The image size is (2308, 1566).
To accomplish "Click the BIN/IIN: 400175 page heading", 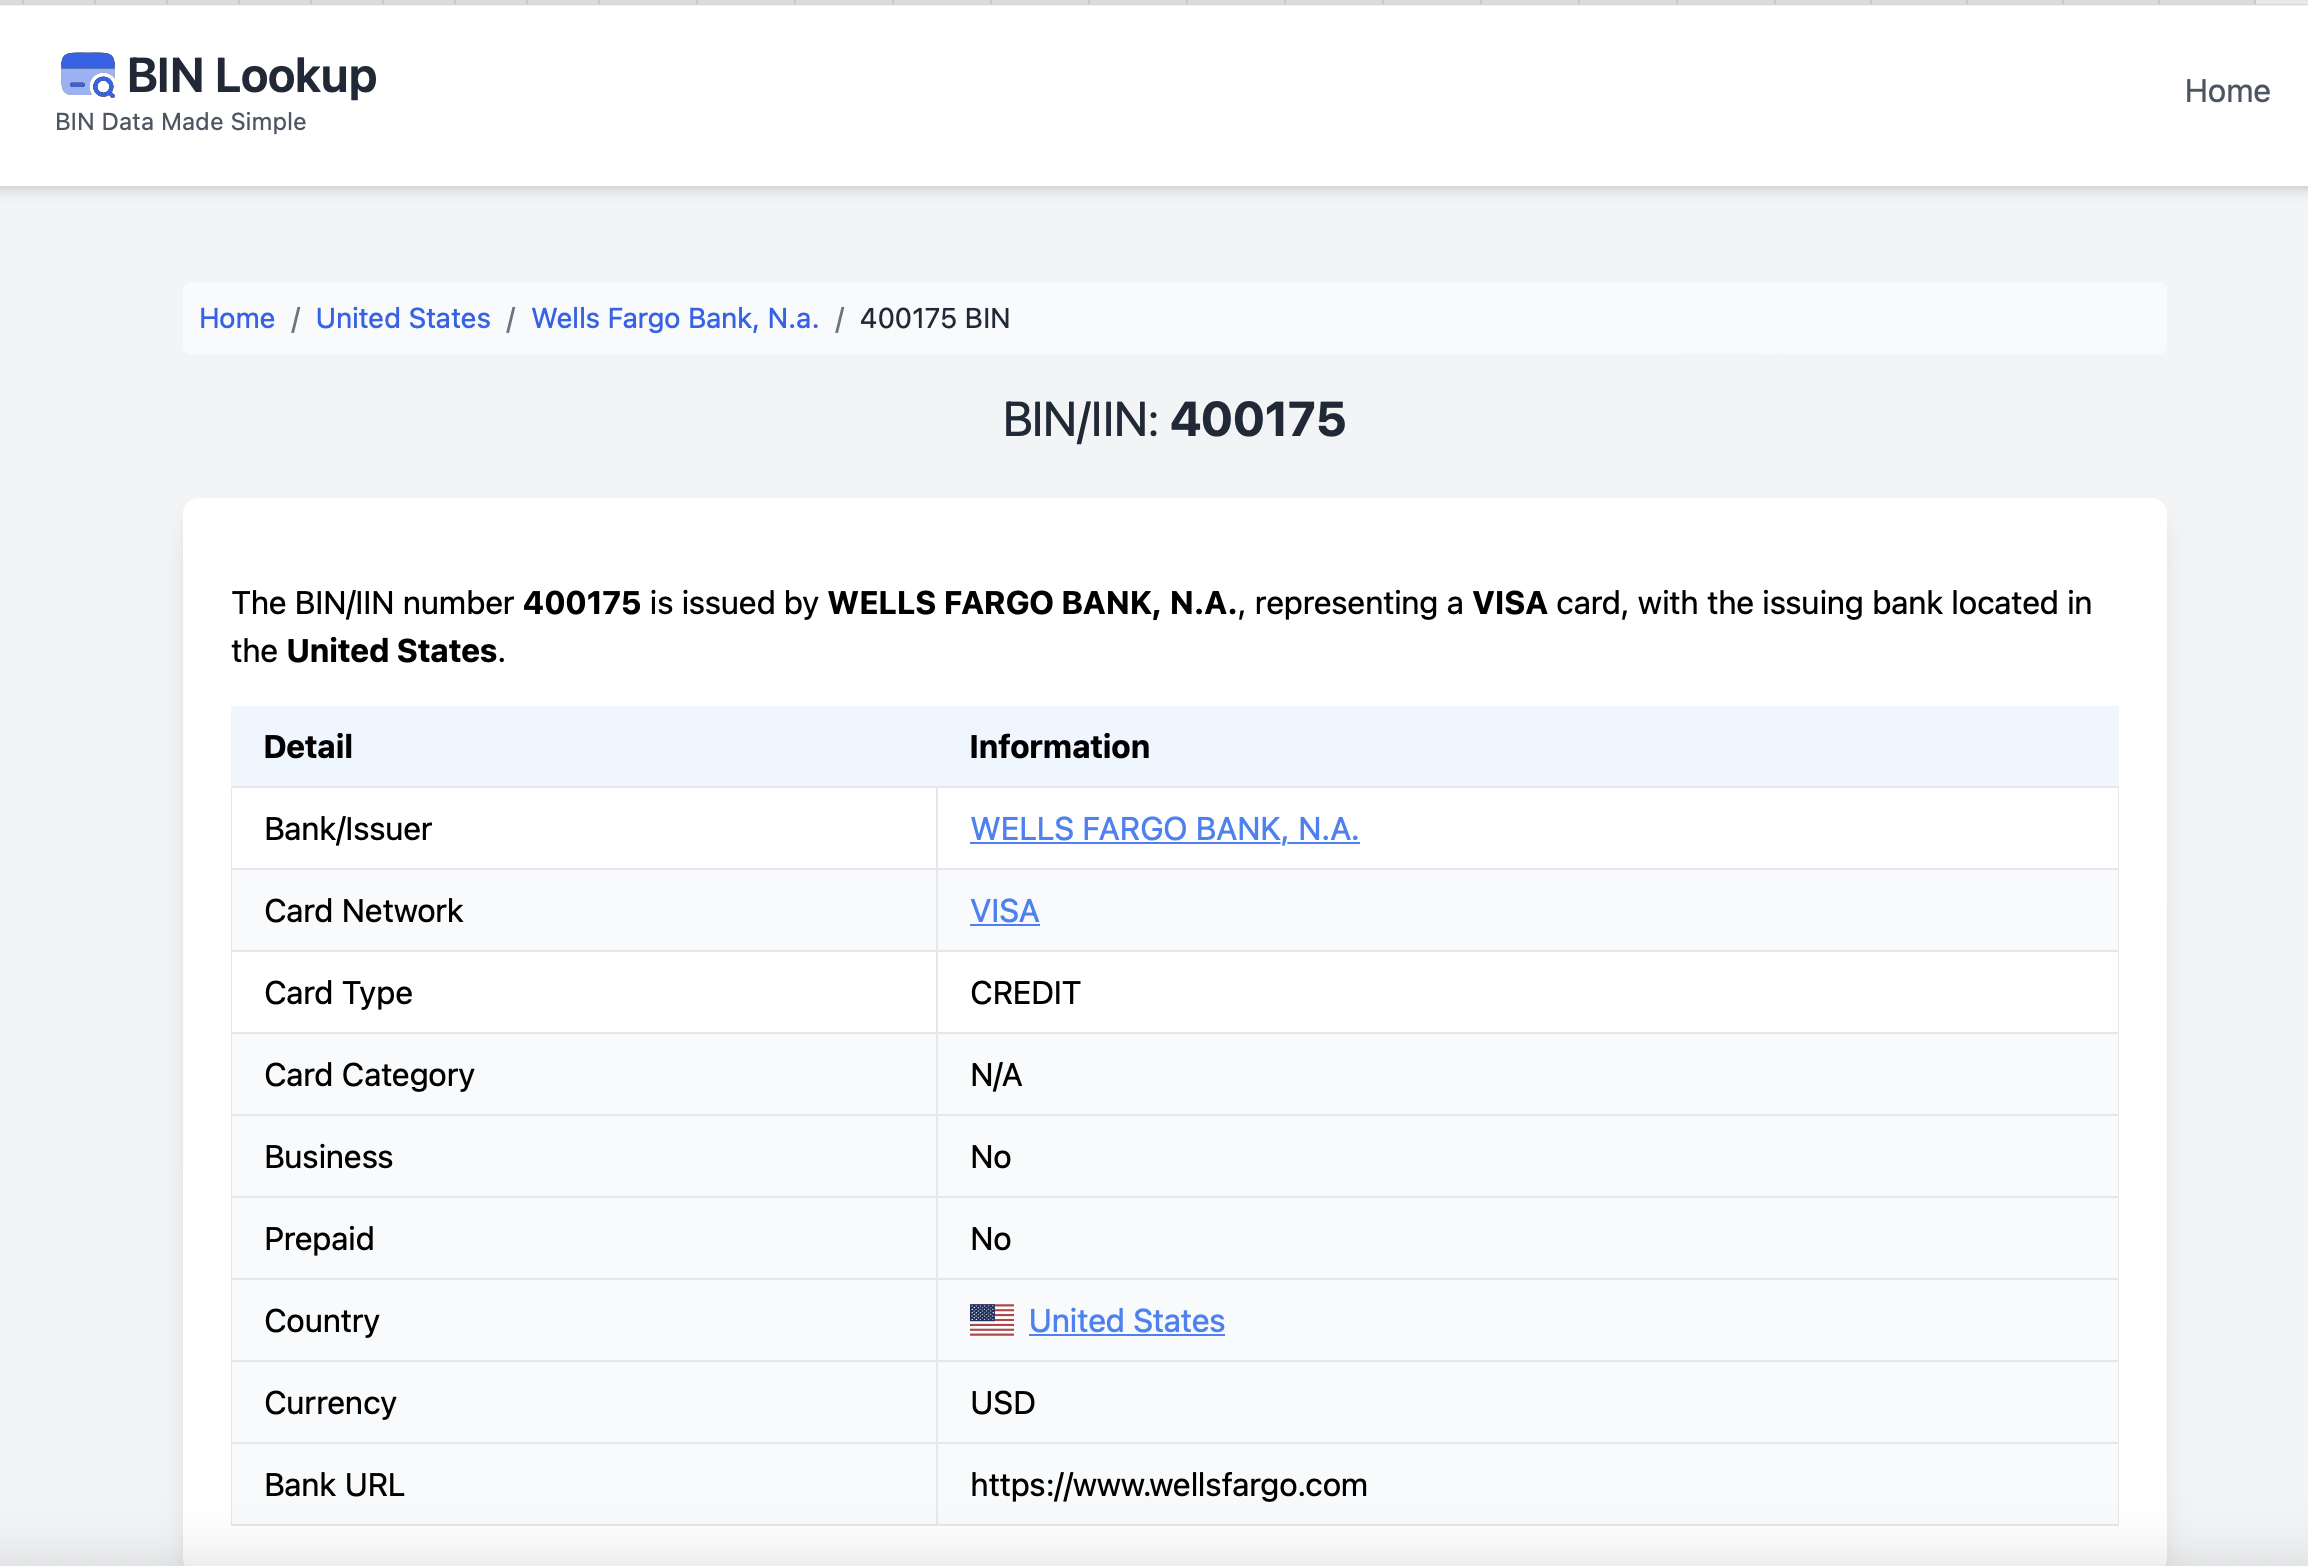I will [x=1174, y=419].
